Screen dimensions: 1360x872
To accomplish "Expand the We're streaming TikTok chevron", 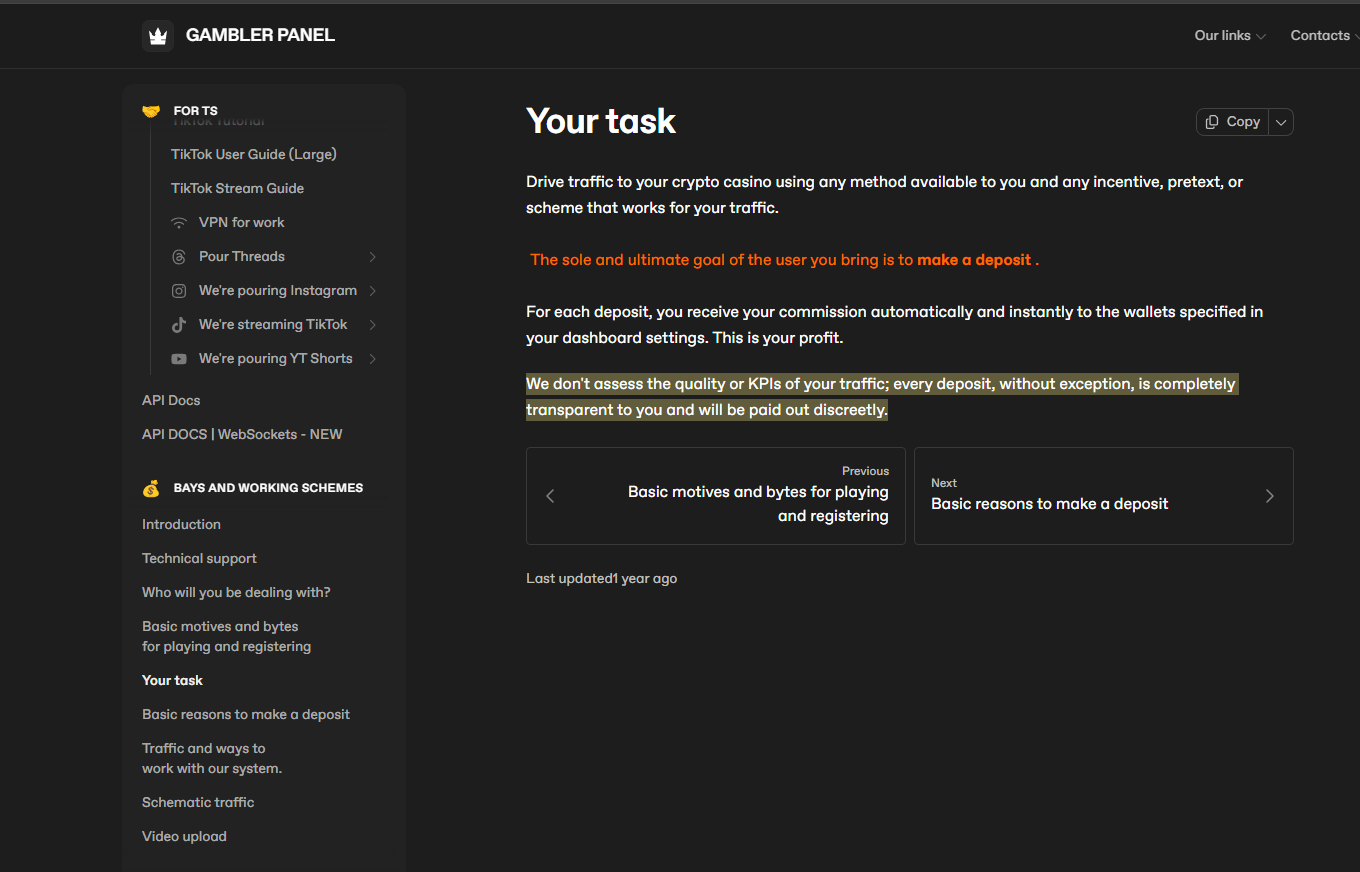I will [372, 325].
